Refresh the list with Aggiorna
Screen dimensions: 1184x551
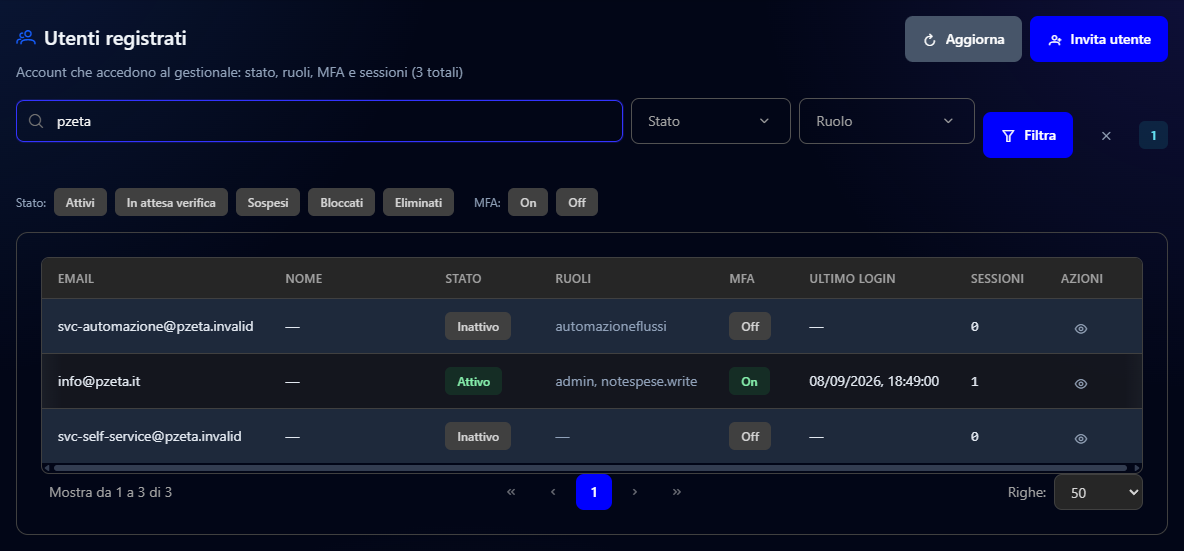click(964, 39)
